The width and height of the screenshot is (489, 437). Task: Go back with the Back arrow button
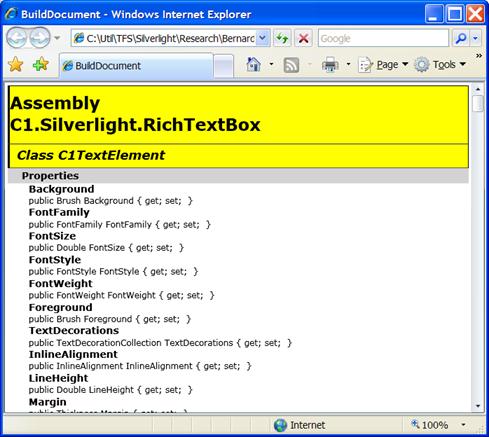[x=17, y=38]
